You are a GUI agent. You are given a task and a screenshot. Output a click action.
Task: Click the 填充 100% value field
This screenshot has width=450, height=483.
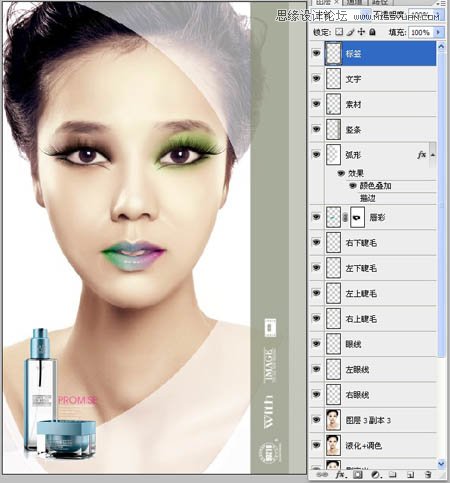(421, 32)
